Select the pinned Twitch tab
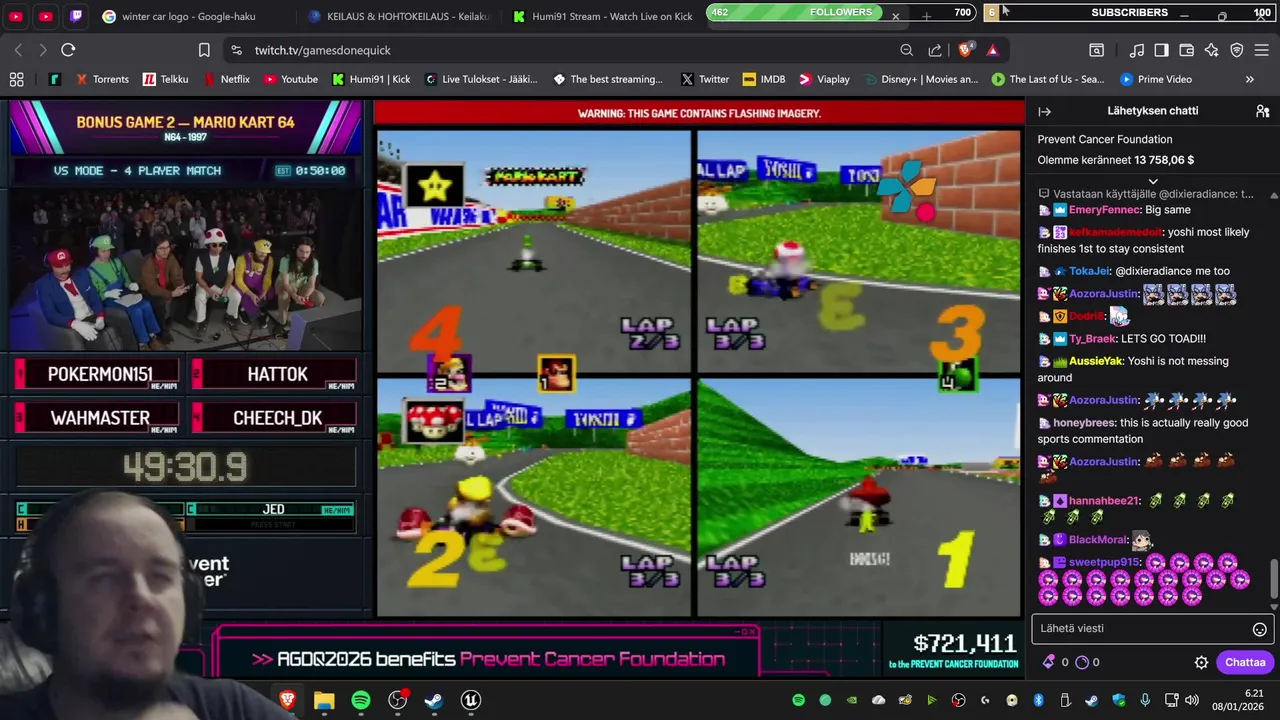This screenshot has width=1280, height=720. [77, 16]
